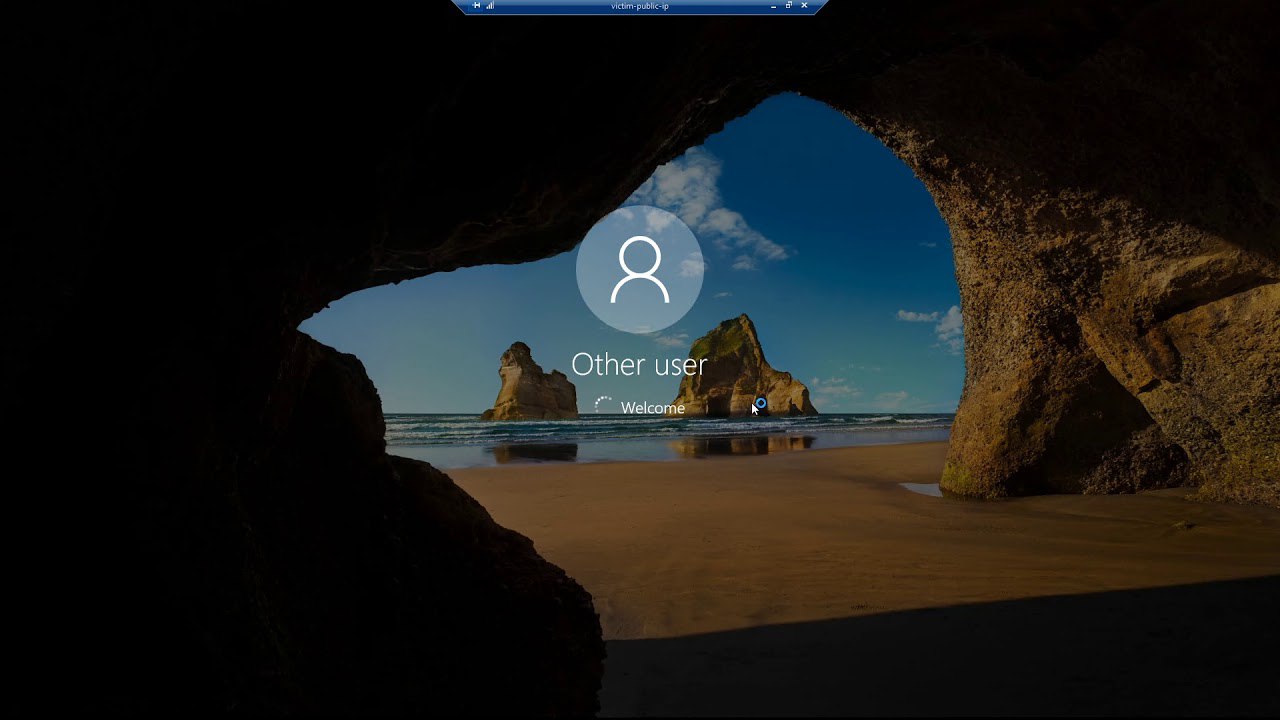Restore down the remote desktop window
This screenshot has width=1280, height=720.
click(789, 5)
